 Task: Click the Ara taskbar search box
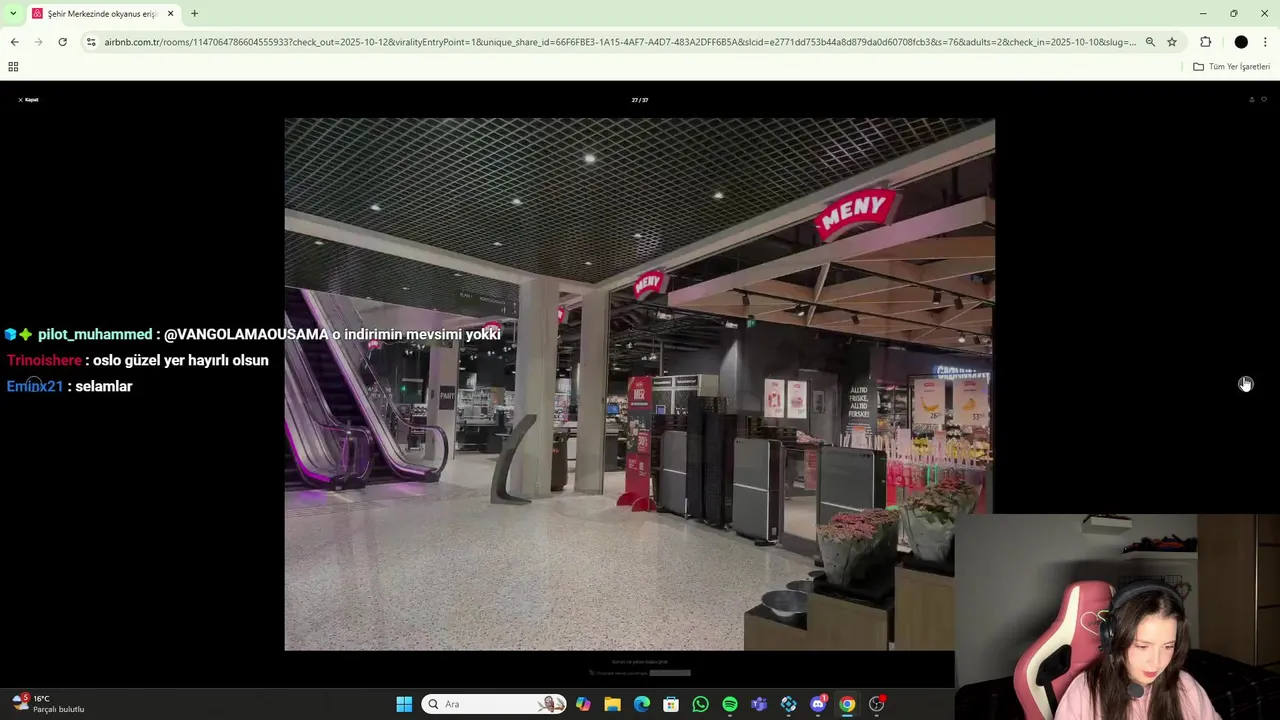tap(492, 704)
